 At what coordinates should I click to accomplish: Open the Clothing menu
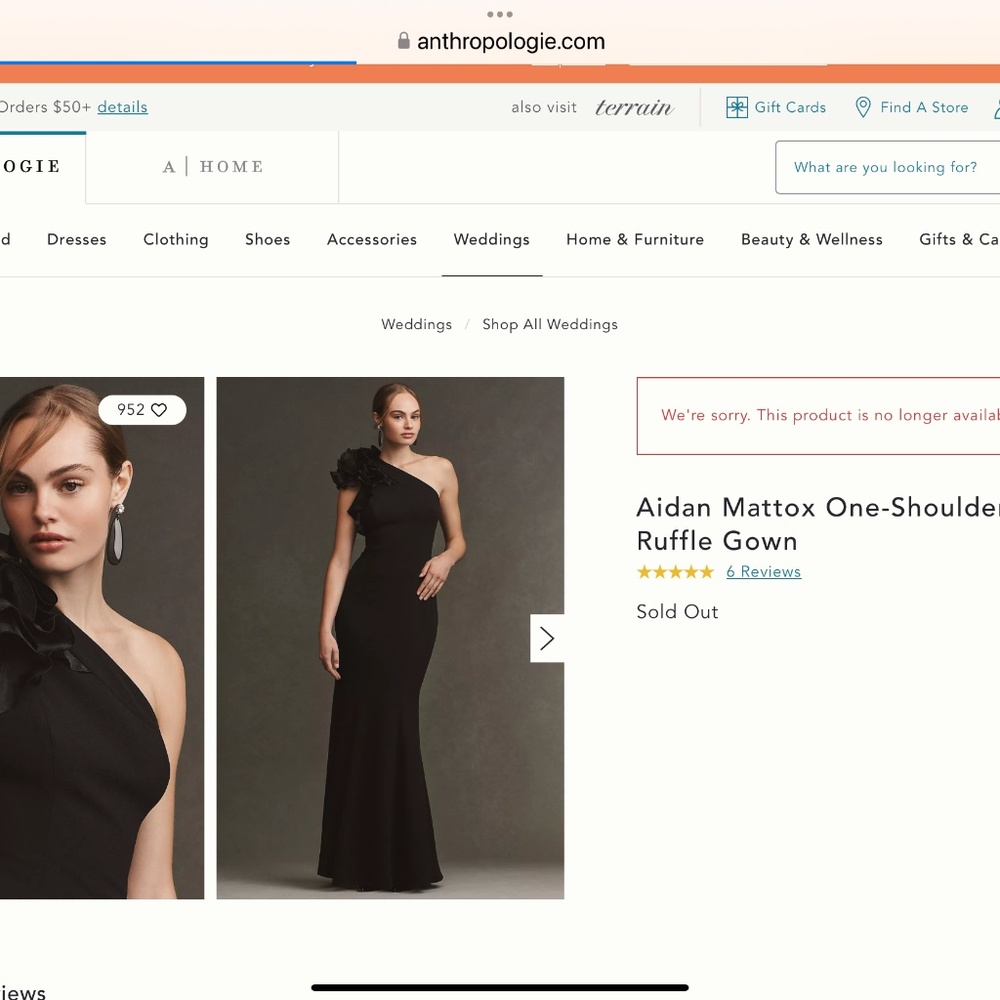(176, 240)
